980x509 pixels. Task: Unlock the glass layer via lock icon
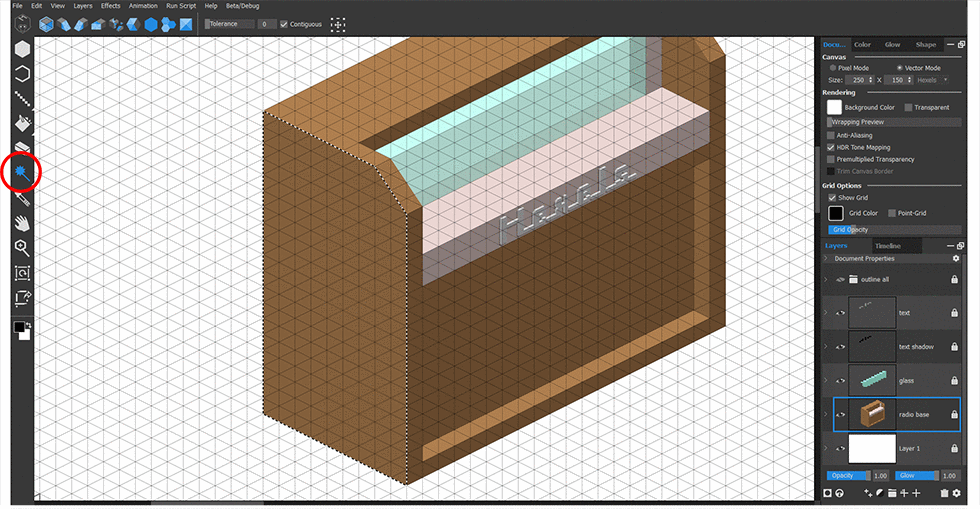tap(955, 381)
